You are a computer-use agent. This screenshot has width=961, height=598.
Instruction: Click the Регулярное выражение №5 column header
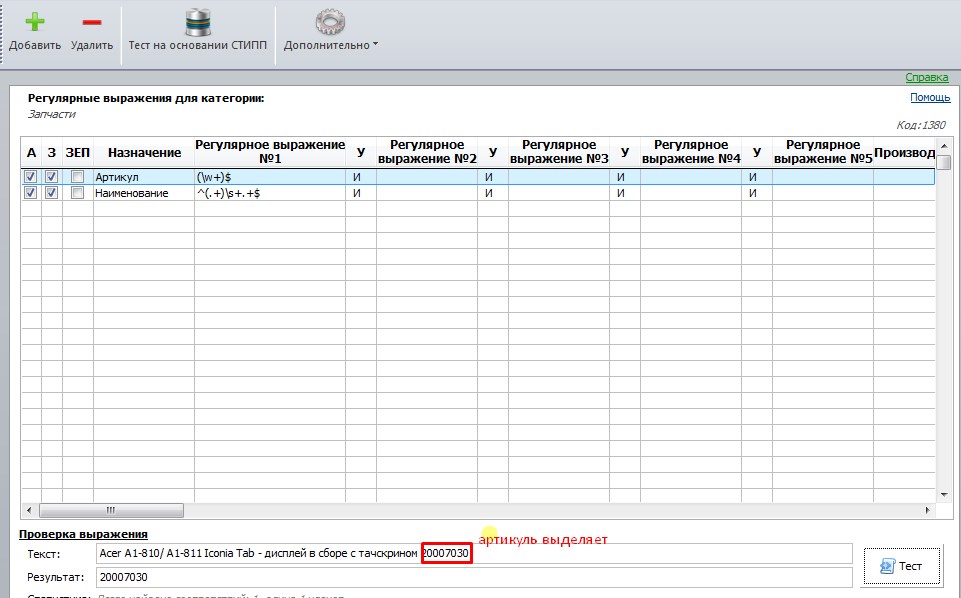click(822, 152)
